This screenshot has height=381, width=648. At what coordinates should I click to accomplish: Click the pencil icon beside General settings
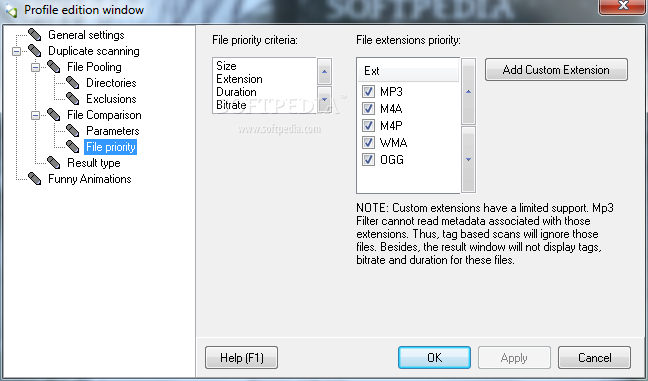(34, 35)
